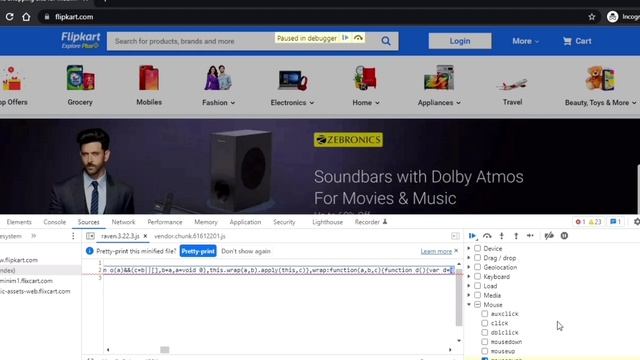Expand the Keyboard category
Screen dimensions: 640x360
click(x=469, y=276)
